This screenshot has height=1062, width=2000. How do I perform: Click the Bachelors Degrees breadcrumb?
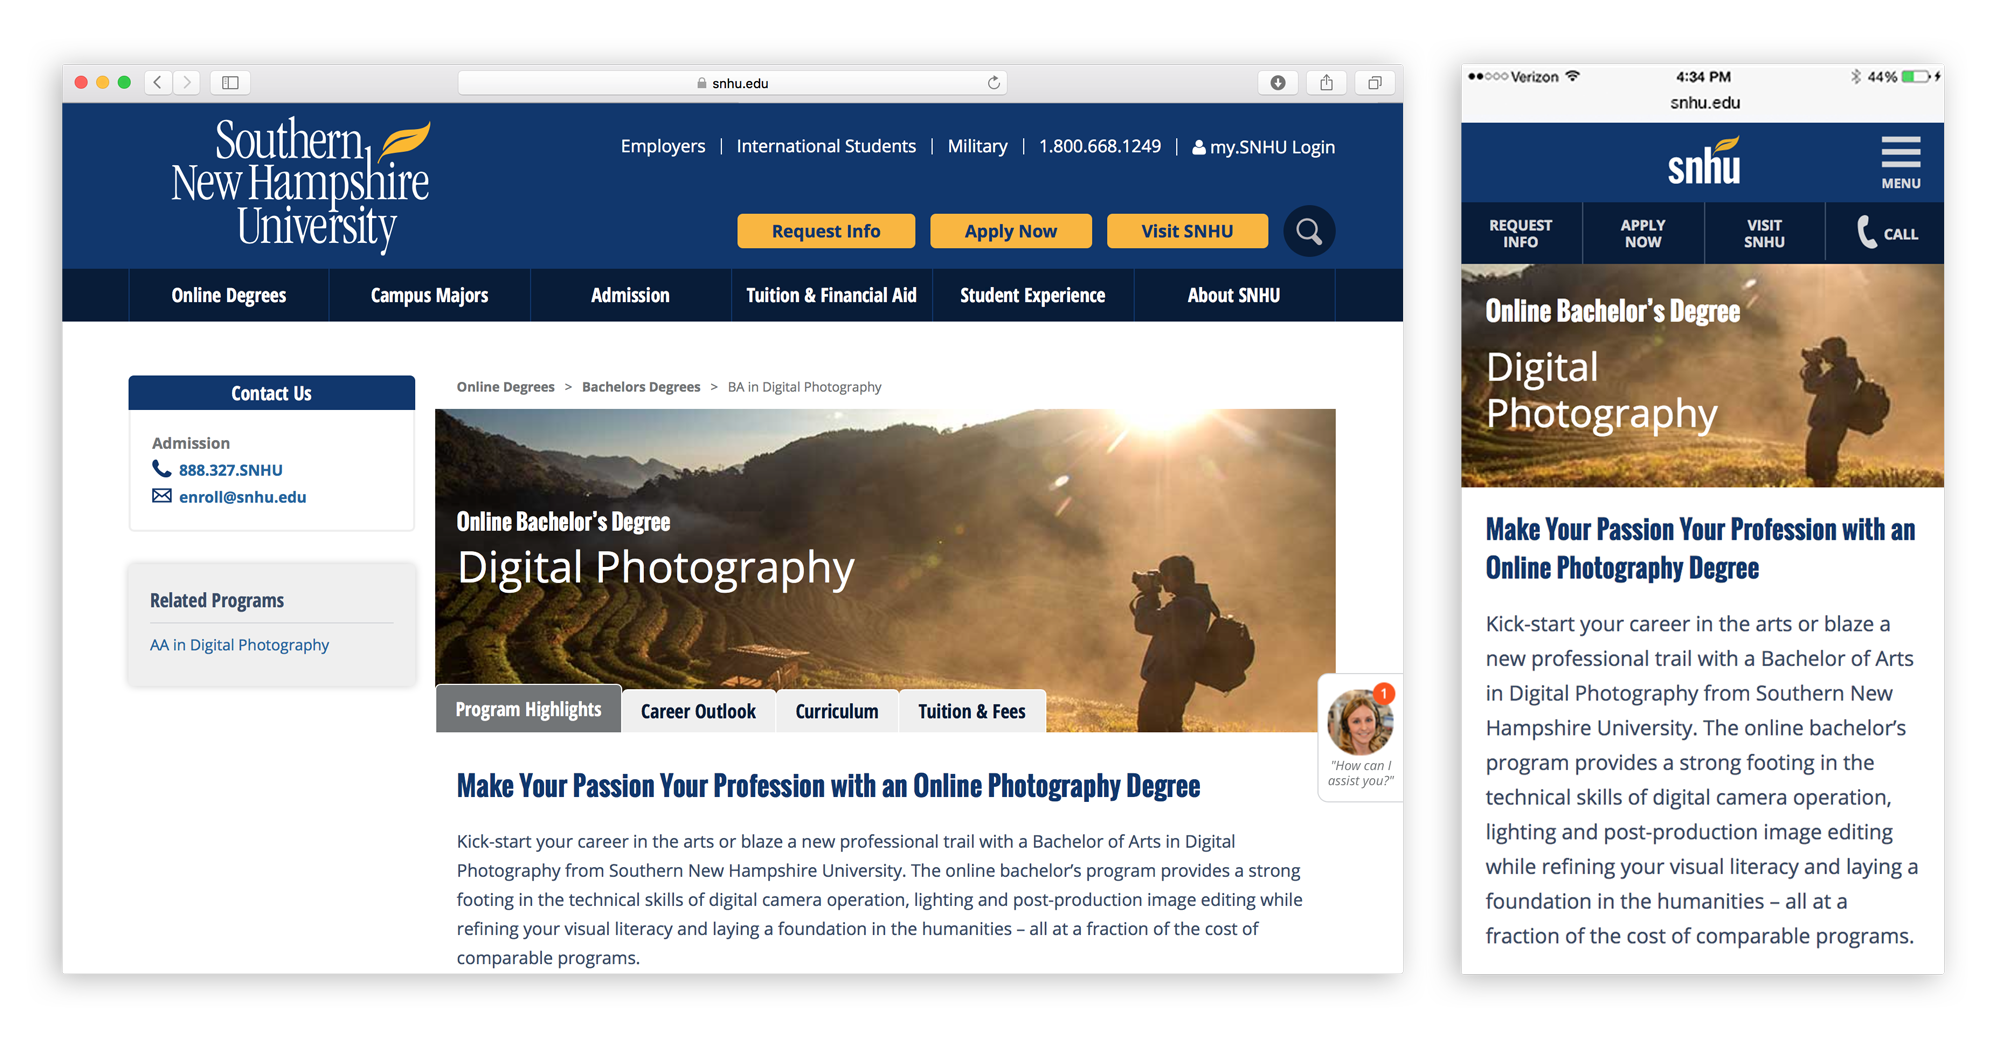[x=641, y=387]
